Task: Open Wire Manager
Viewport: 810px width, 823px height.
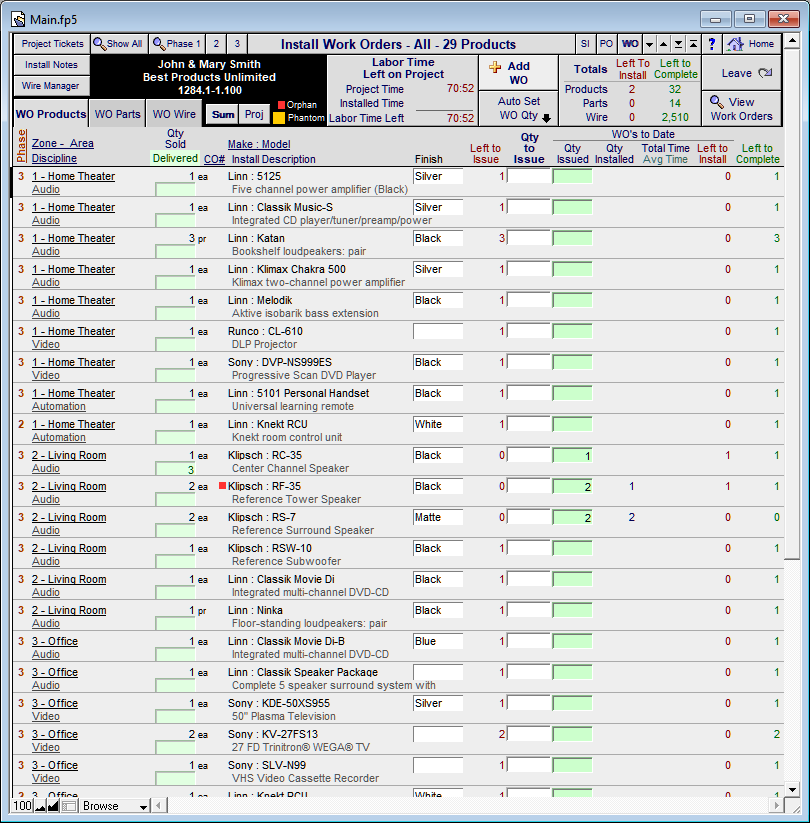Action: [x=51, y=86]
